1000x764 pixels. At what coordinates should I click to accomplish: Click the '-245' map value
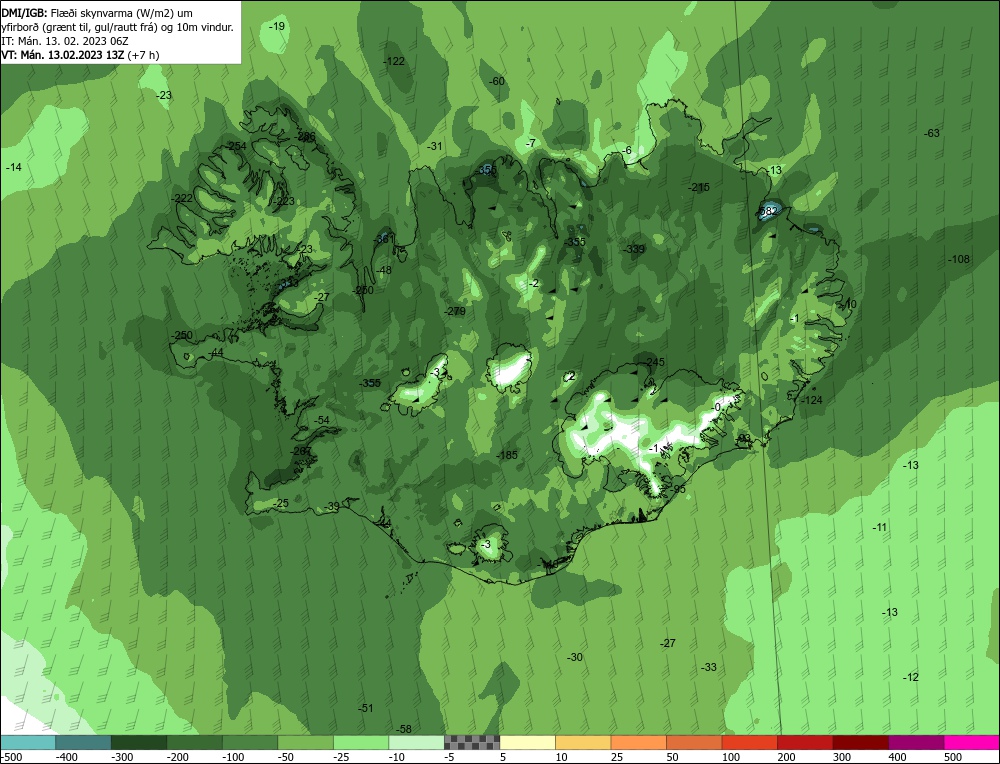pos(654,362)
